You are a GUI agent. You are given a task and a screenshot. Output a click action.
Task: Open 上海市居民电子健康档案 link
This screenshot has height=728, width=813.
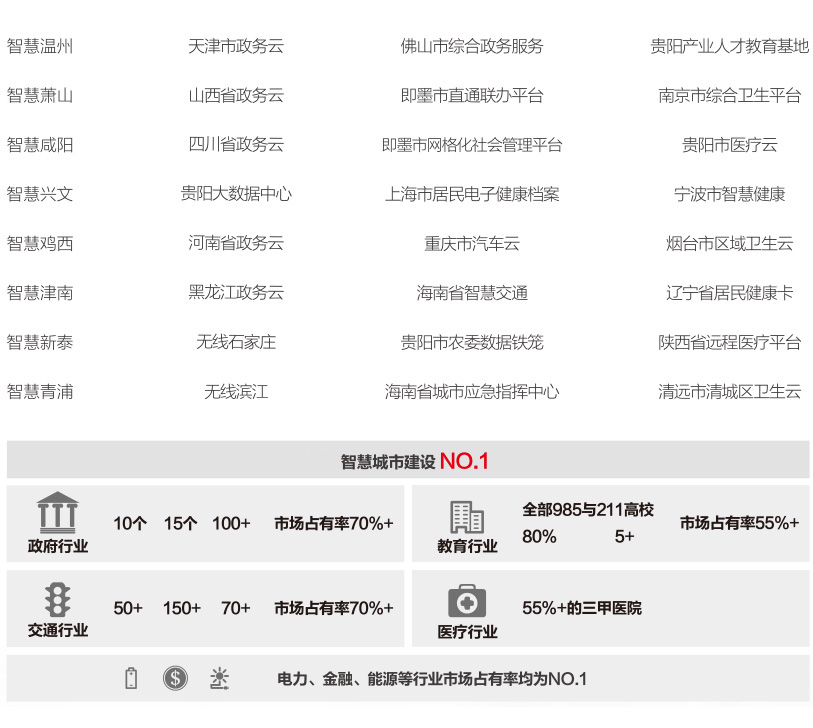click(472, 194)
